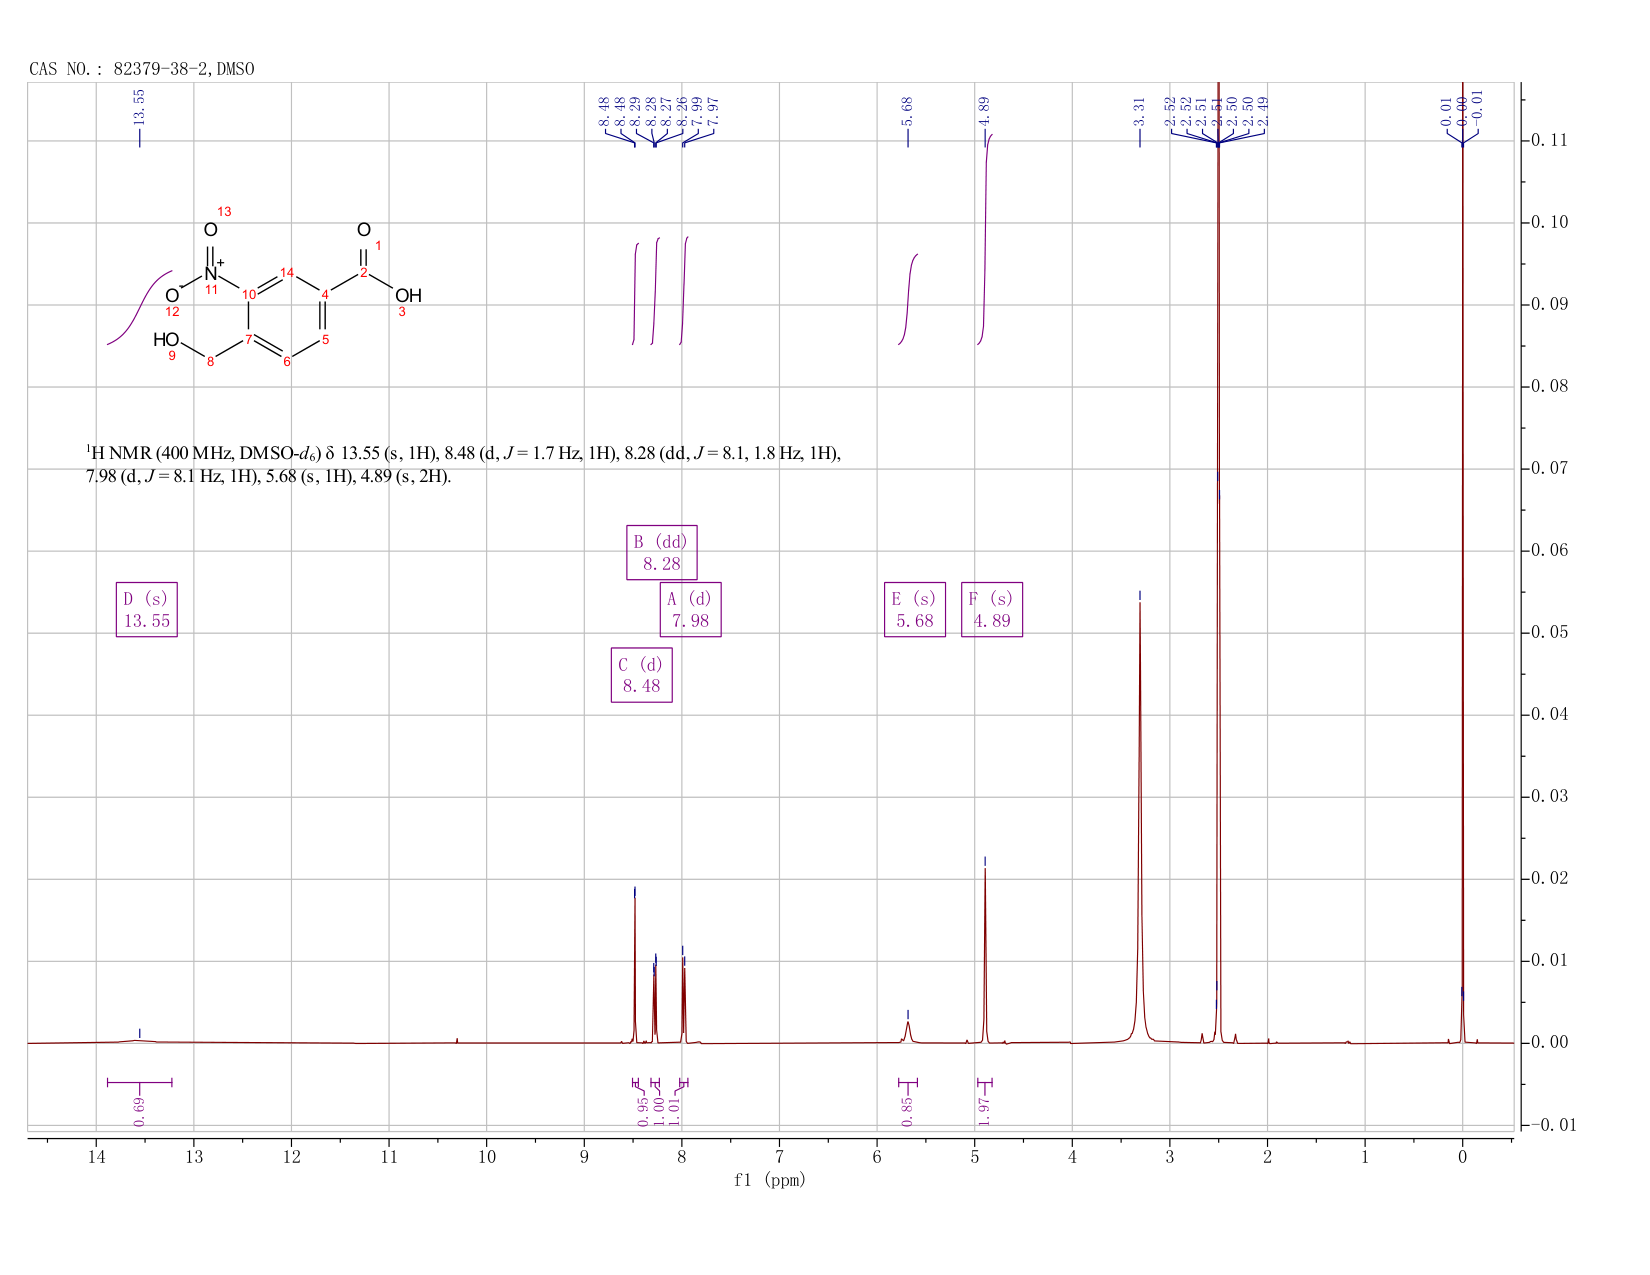Select the multiplet box D (s) 13.55
1650x1275 pixels.
tap(147, 610)
